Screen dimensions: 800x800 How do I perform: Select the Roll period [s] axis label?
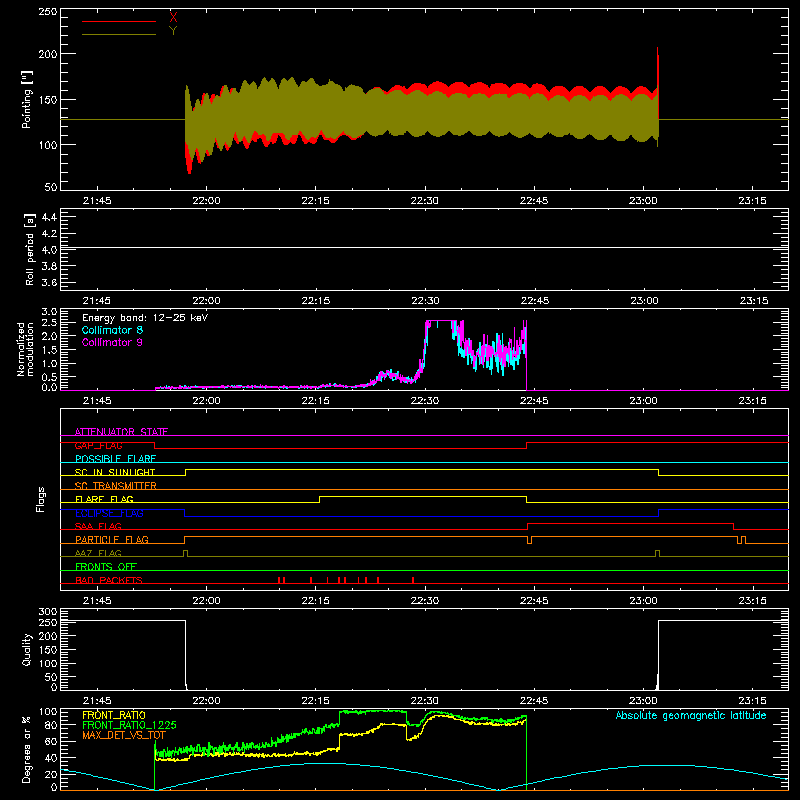[29, 249]
